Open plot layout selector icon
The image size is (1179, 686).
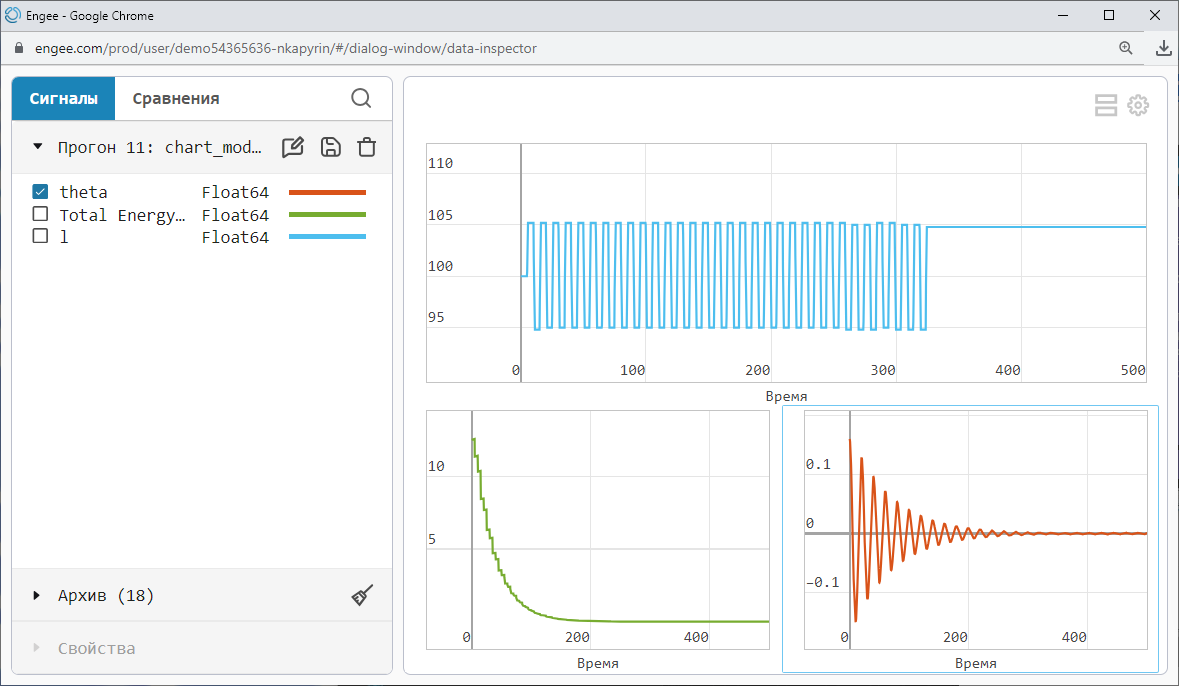coord(1106,106)
